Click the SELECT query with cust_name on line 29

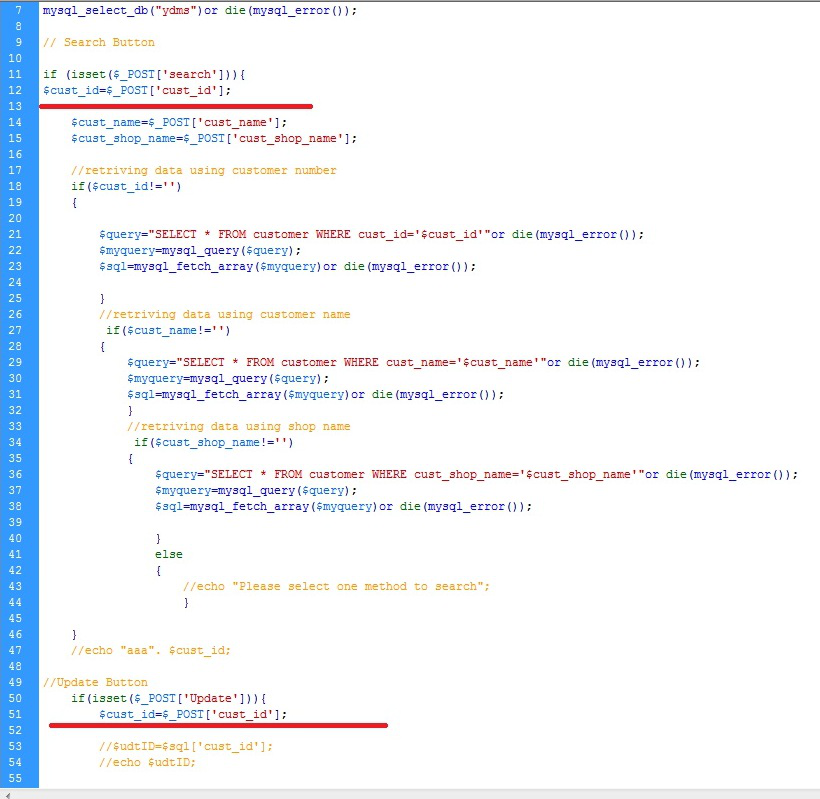(x=413, y=362)
